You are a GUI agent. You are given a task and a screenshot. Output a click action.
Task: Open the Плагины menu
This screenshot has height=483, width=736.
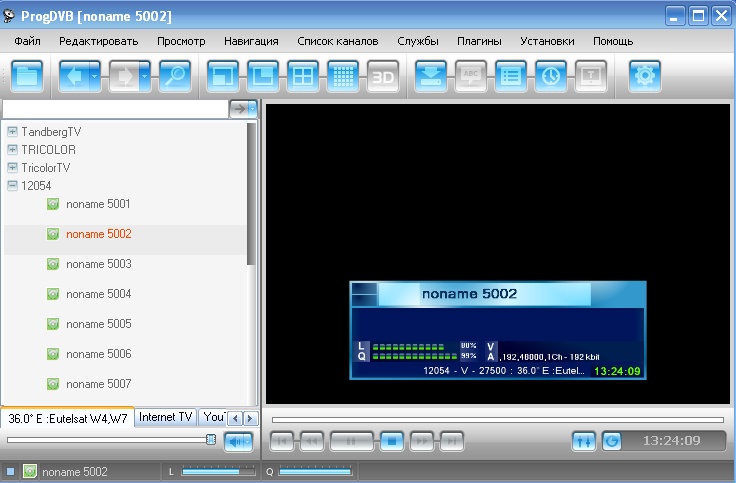click(x=479, y=41)
